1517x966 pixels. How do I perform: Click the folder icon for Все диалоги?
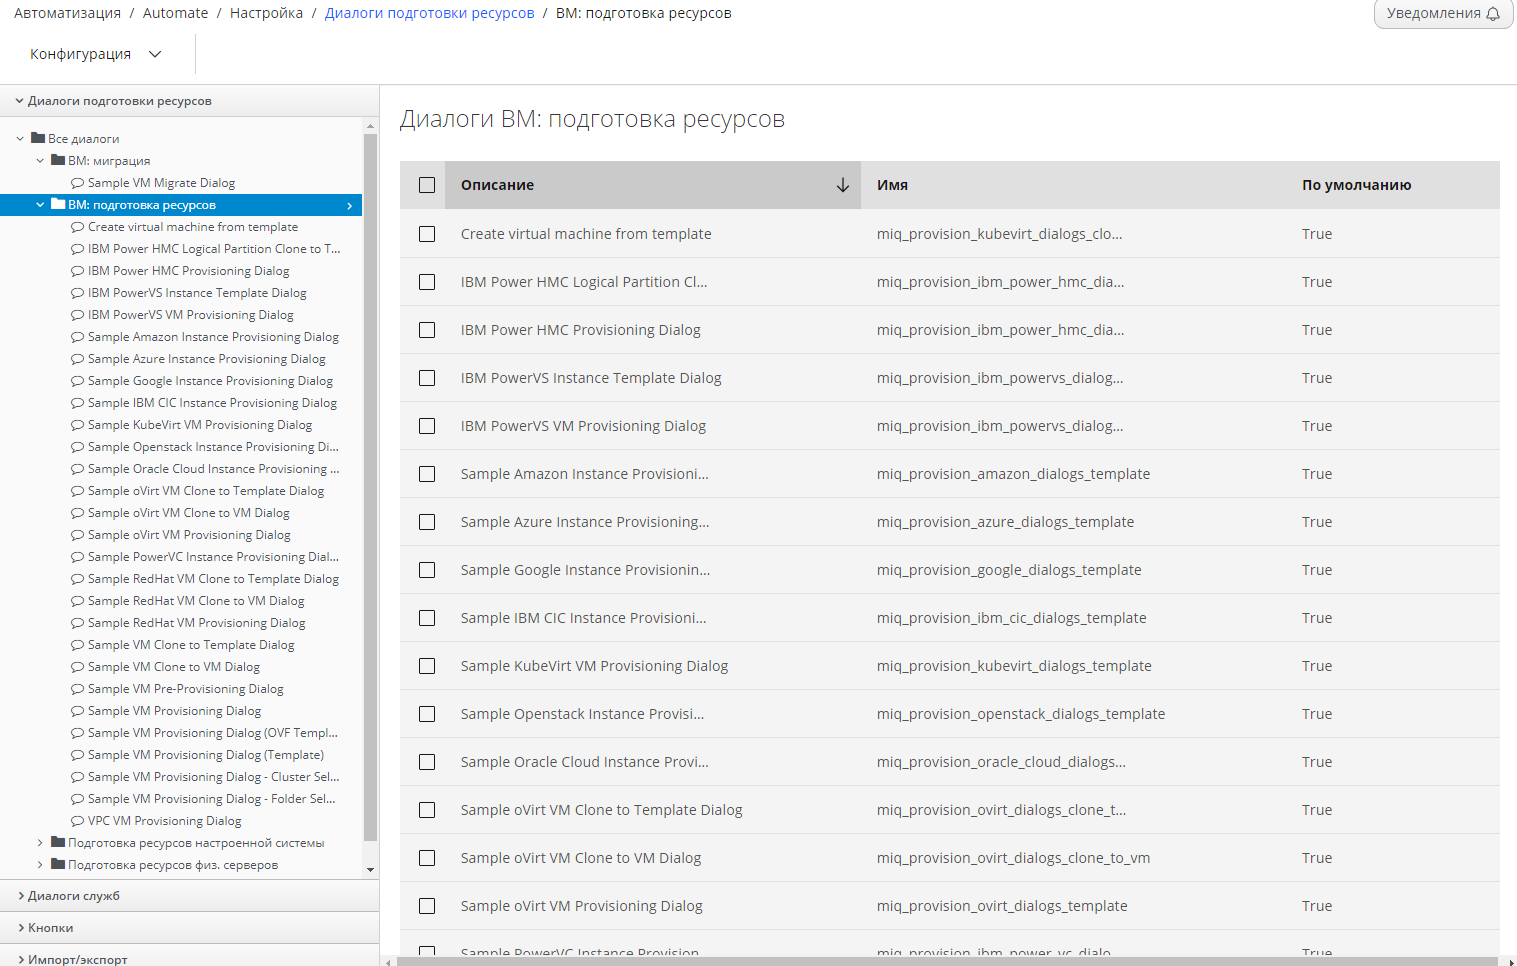(x=38, y=138)
